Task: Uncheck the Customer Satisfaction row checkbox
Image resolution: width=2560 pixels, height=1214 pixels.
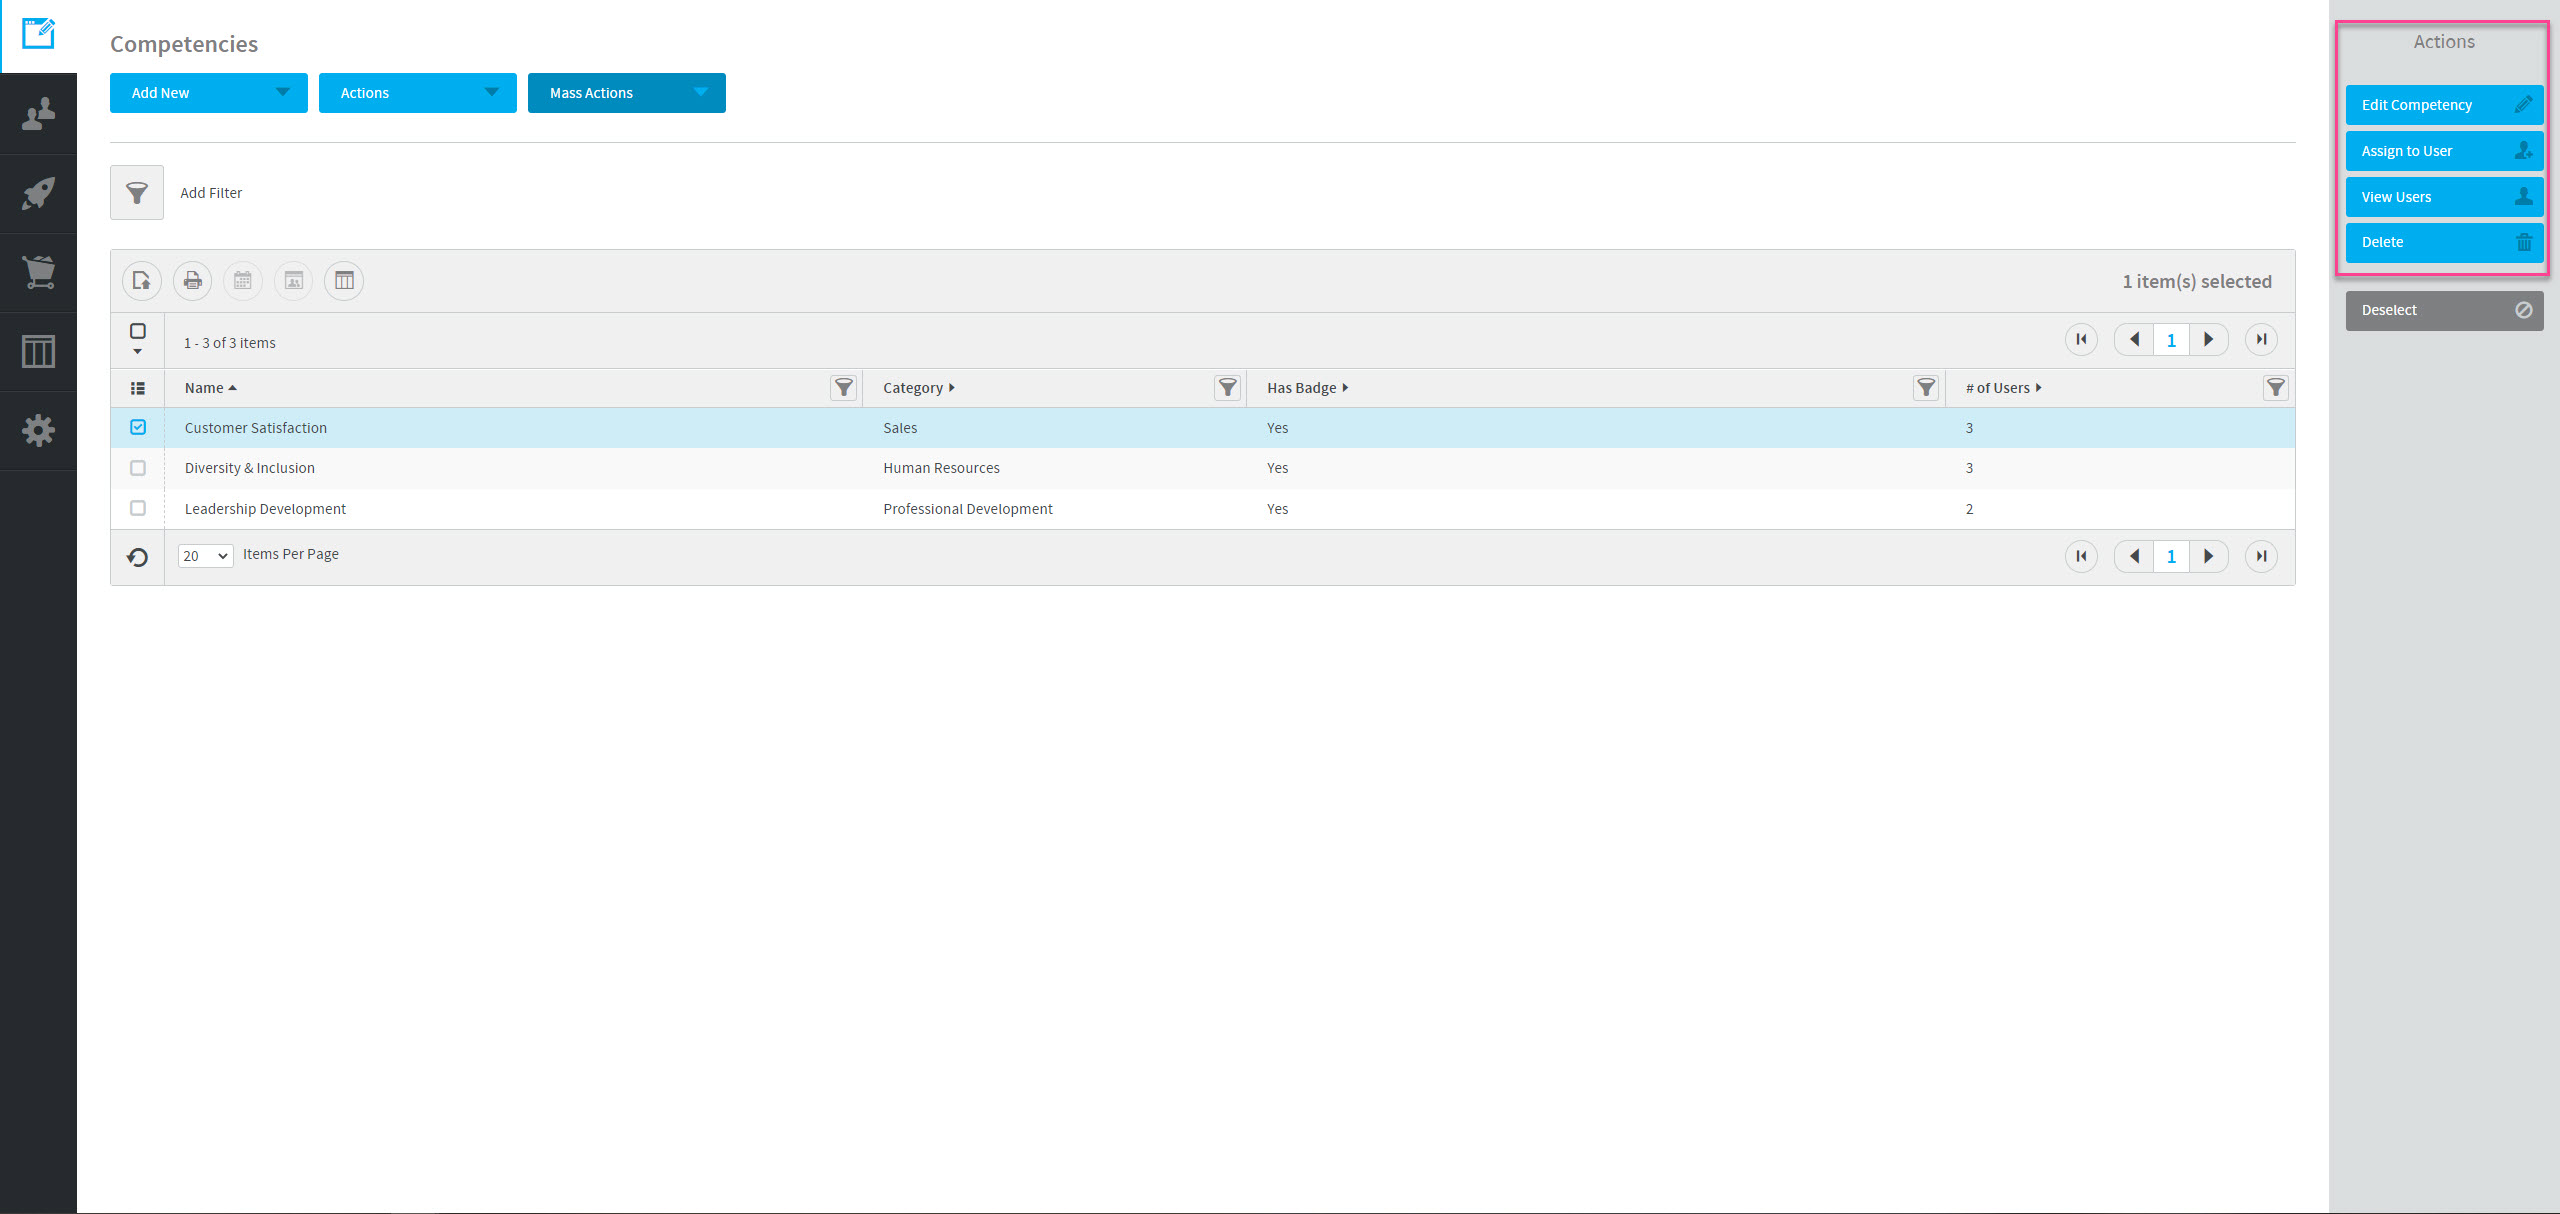Action: click(138, 427)
